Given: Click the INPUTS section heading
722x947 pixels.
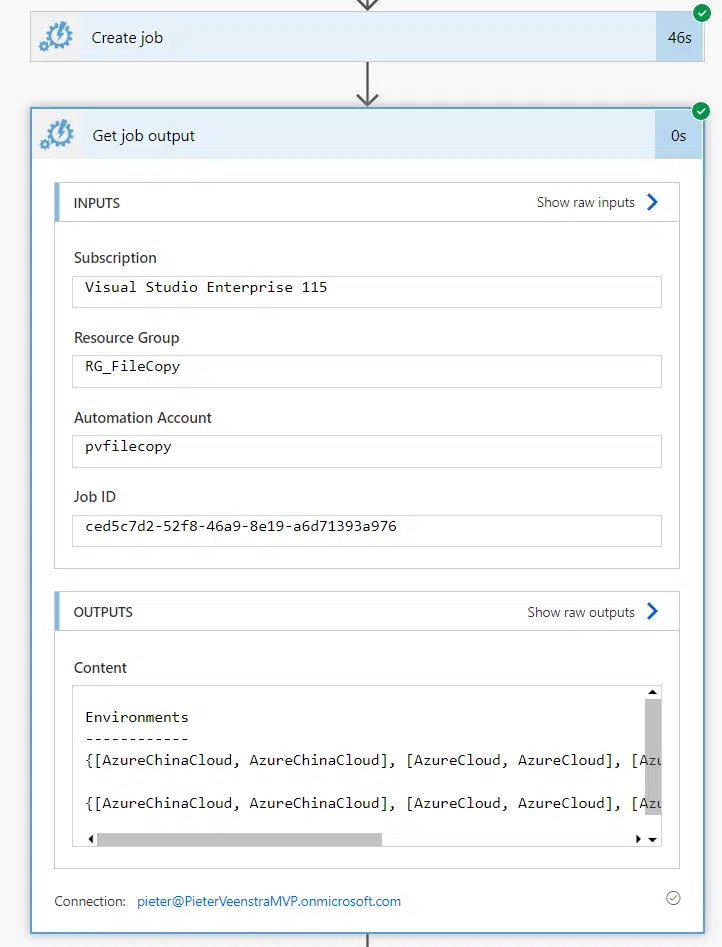Looking at the screenshot, I should point(97,203).
